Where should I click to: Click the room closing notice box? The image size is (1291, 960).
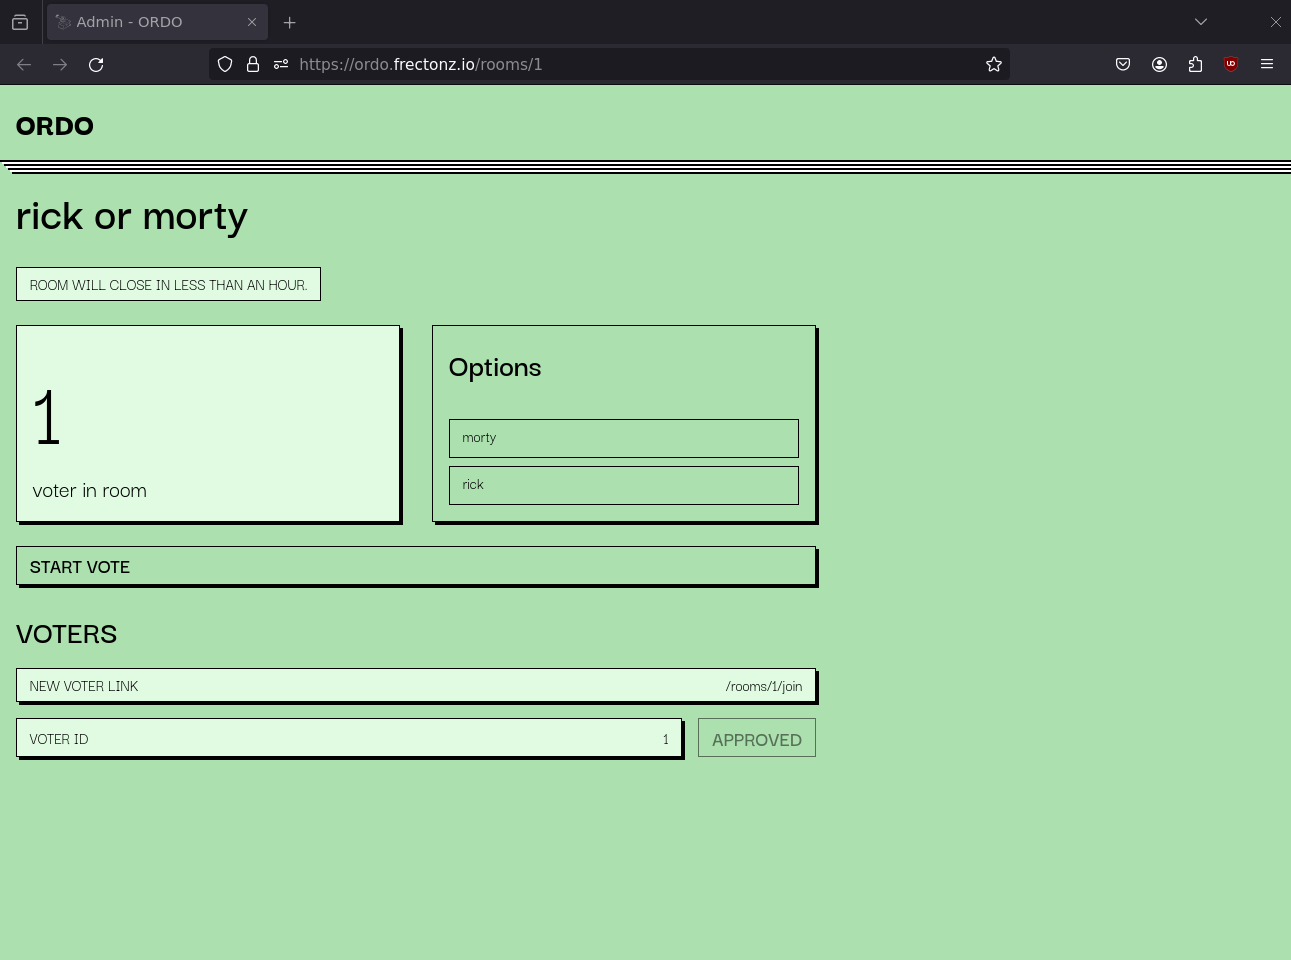pos(168,284)
